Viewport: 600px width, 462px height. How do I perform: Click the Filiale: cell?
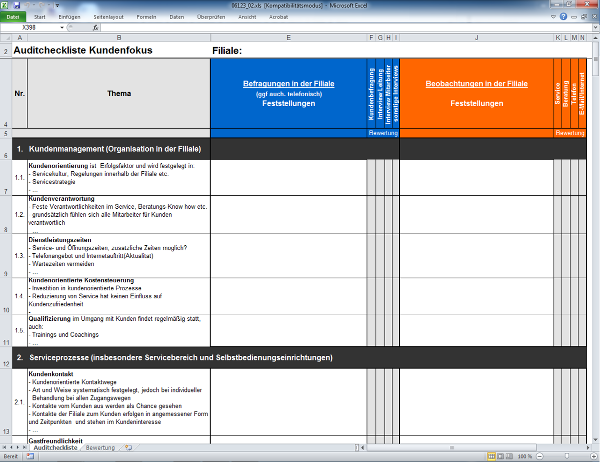coord(227,51)
